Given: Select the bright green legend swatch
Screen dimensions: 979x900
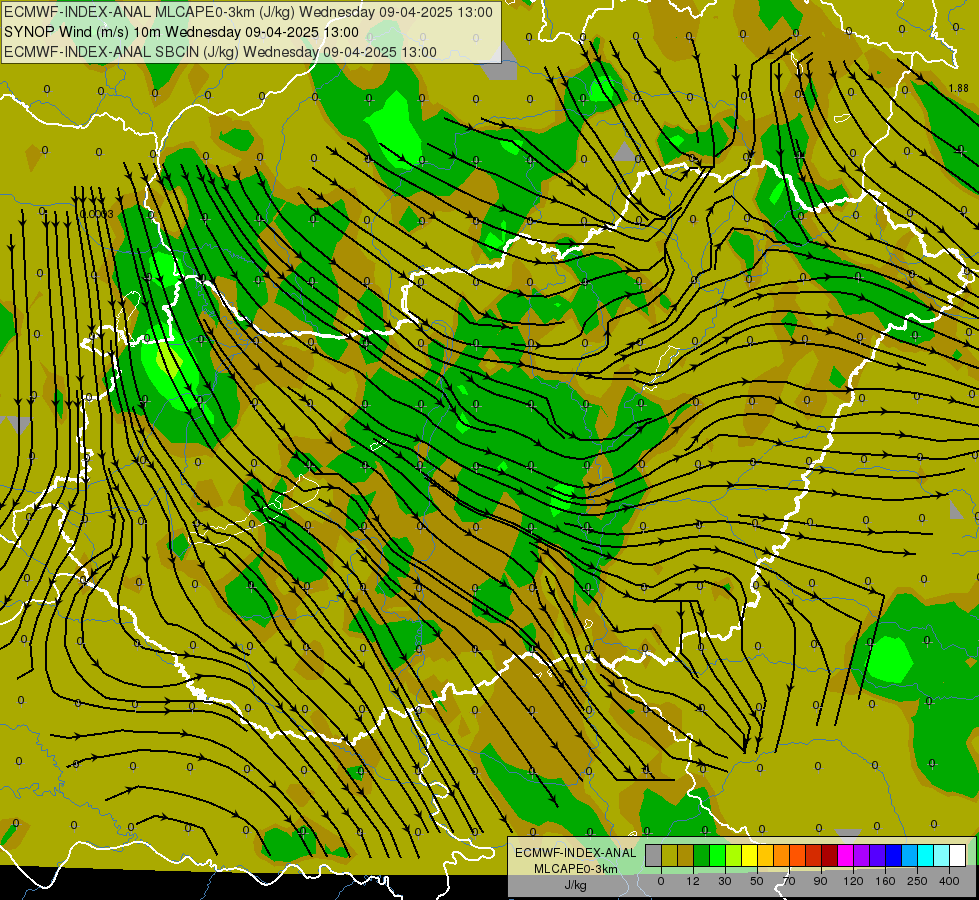Looking at the screenshot, I should click(717, 855).
